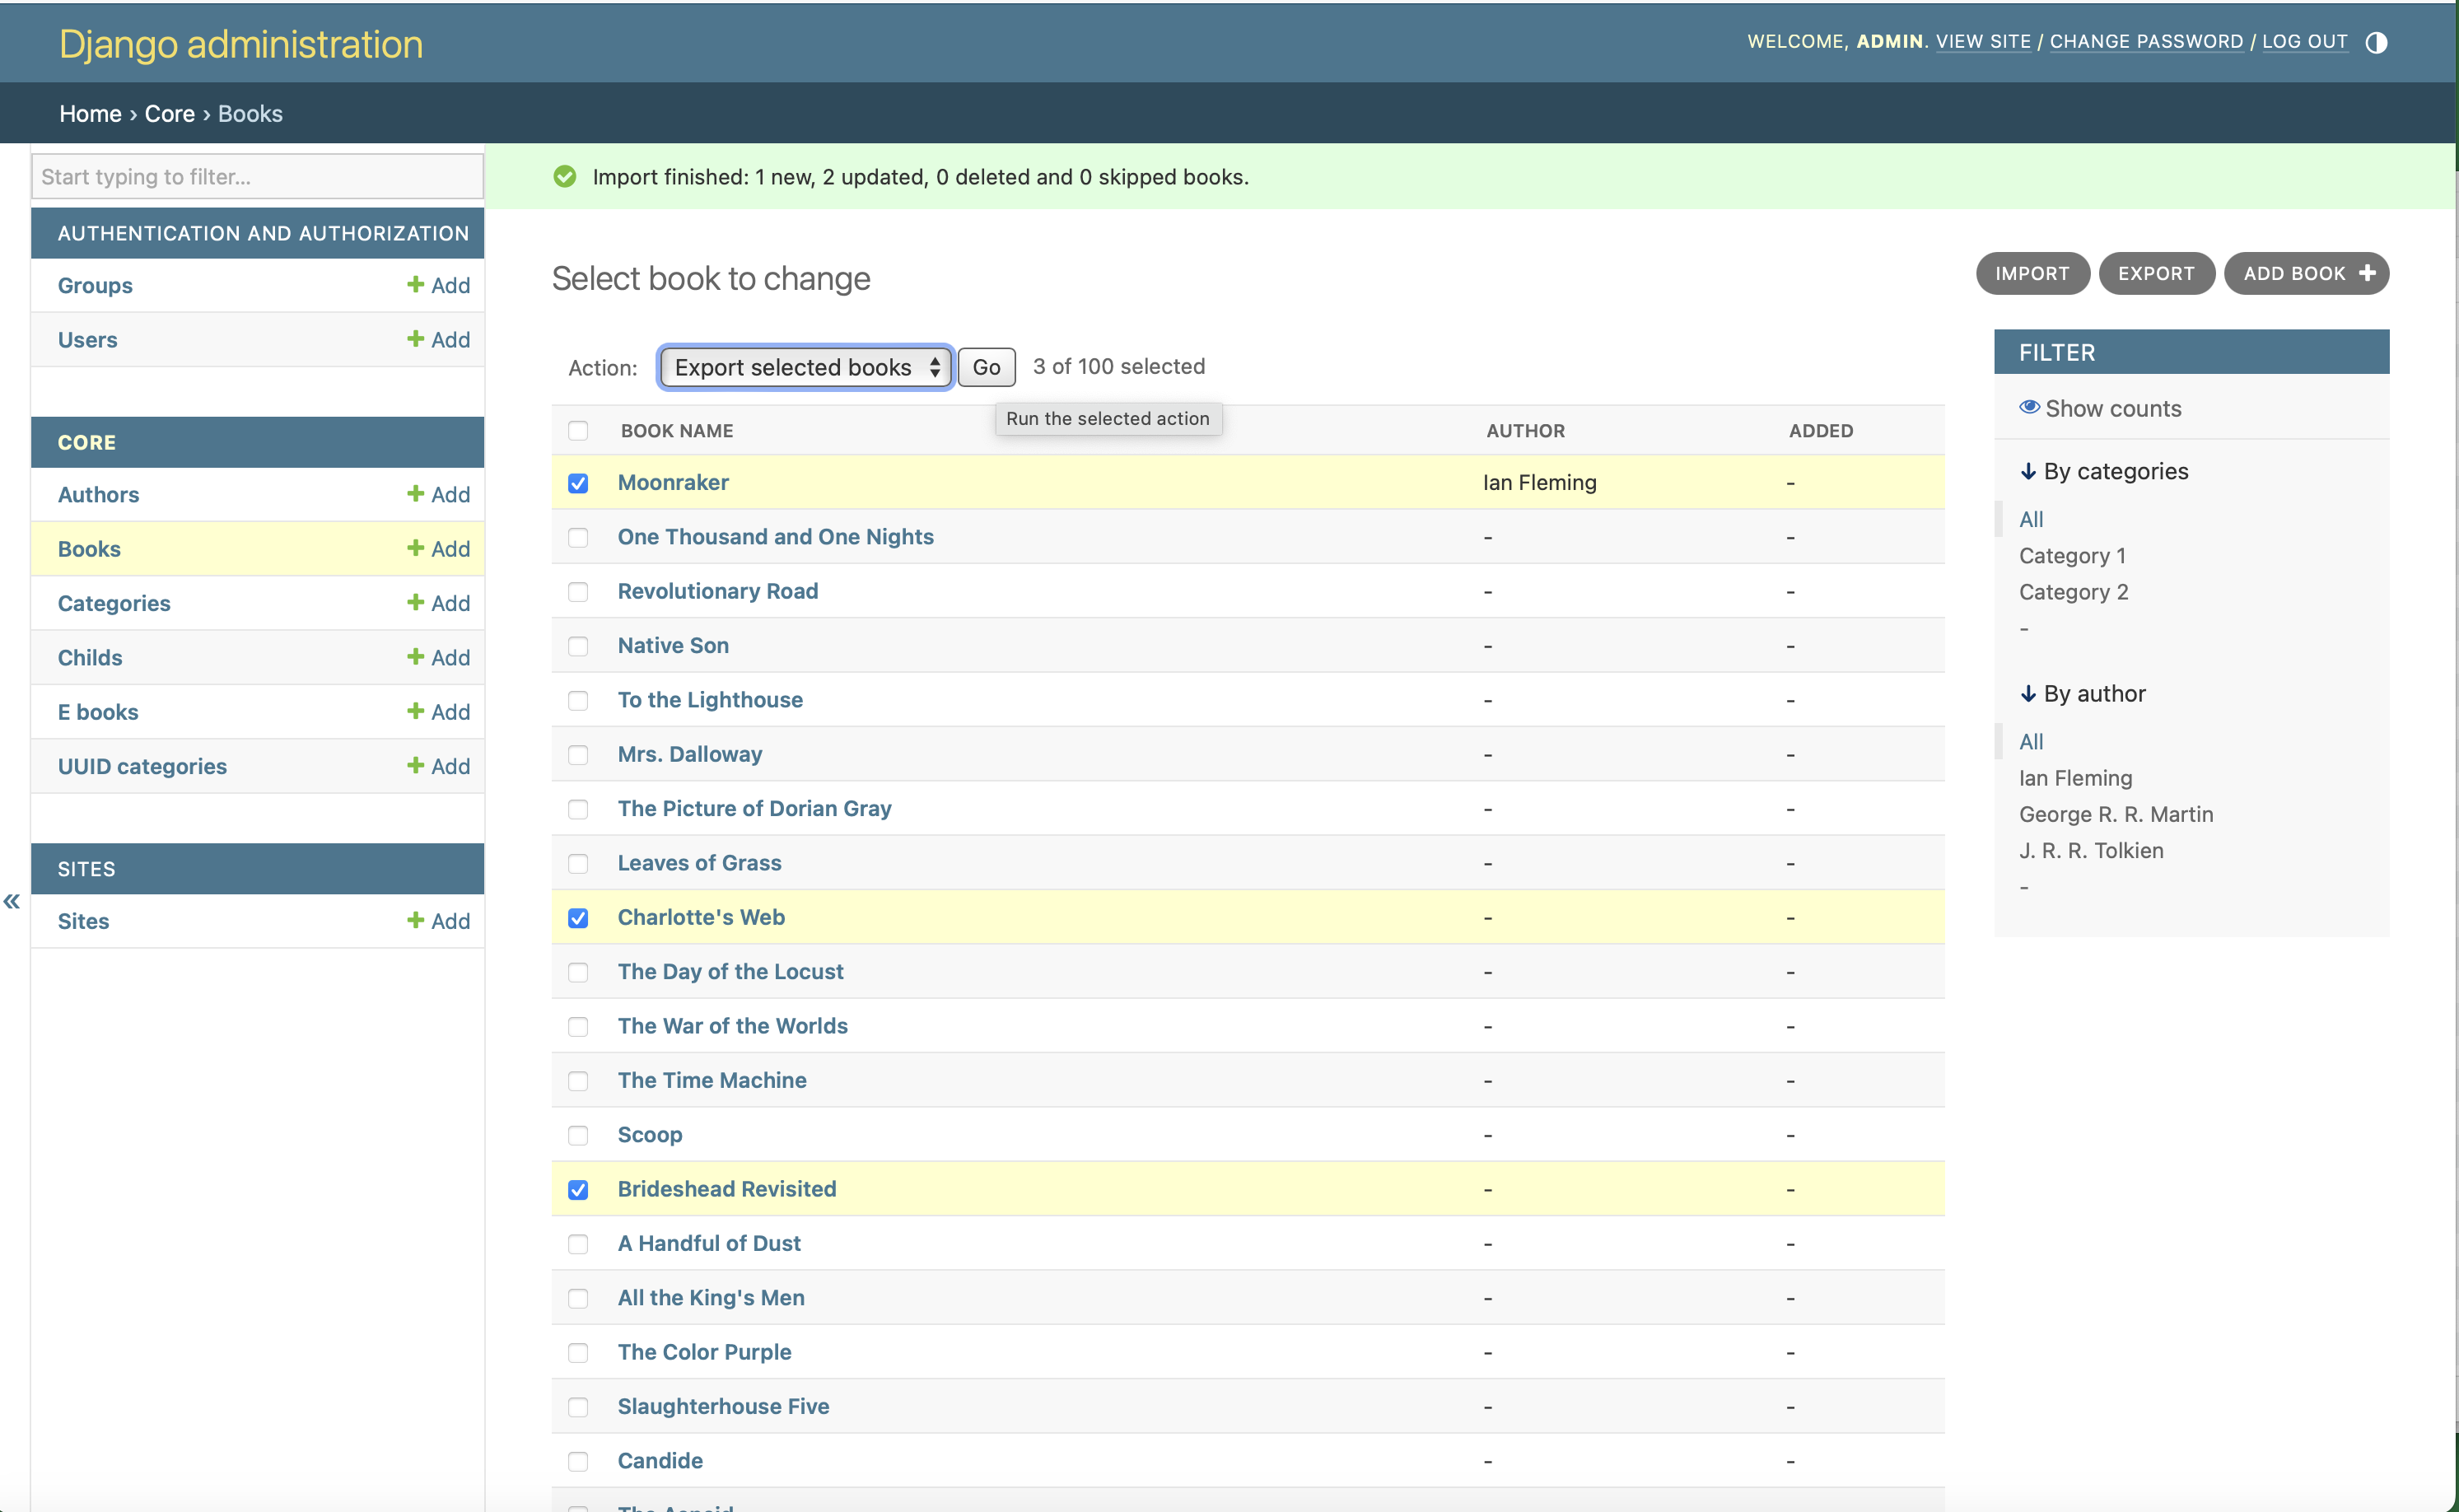Uncheck the Moonraker row checkbox
Screen dimensions: 2459x1512
[x=578, y=483]
